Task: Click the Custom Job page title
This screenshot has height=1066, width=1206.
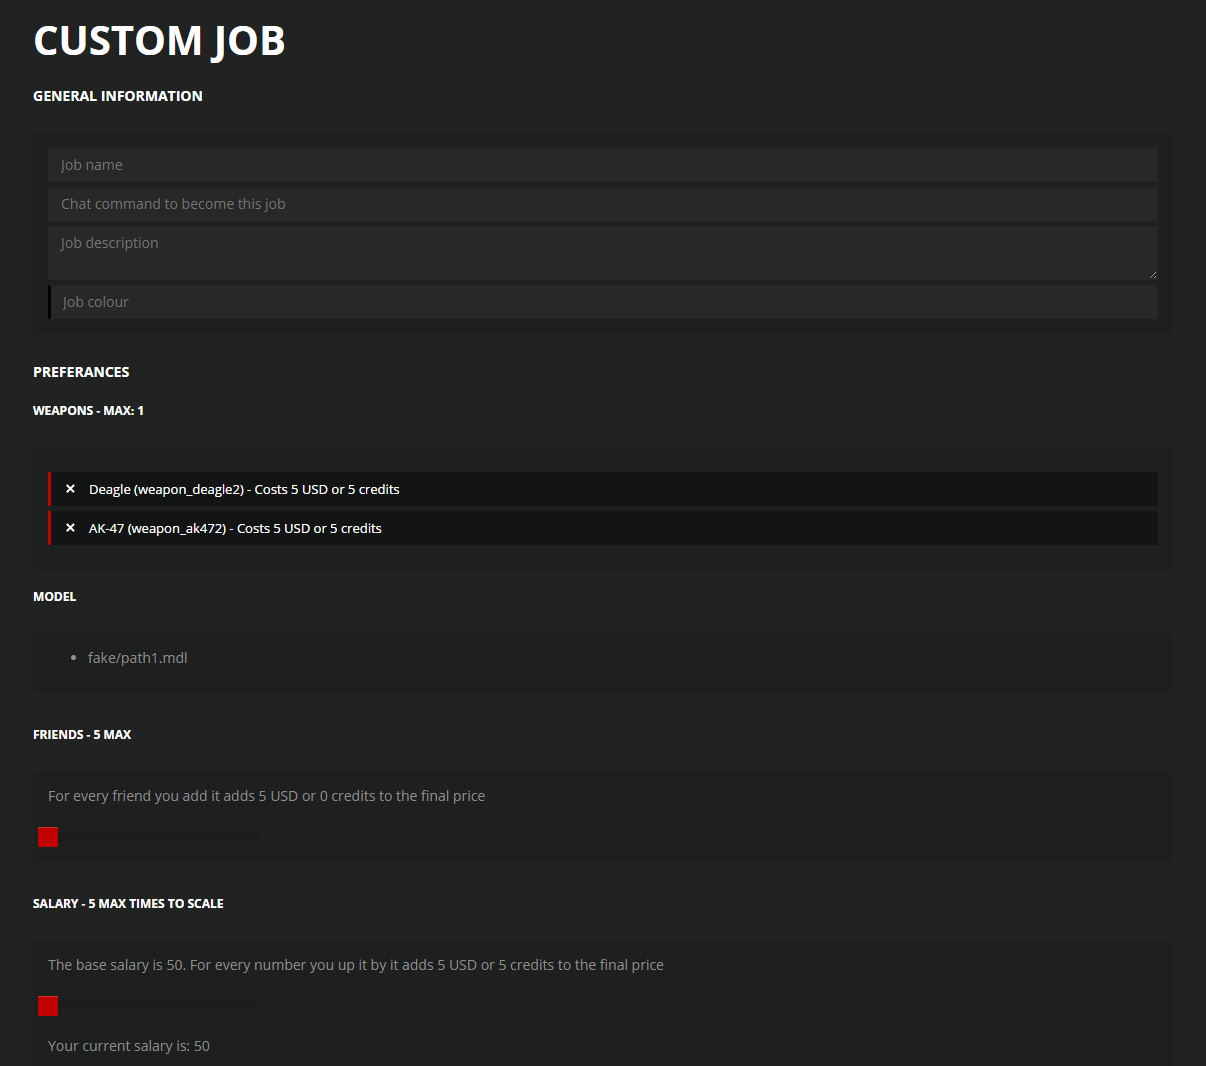Action: (159, 41)
